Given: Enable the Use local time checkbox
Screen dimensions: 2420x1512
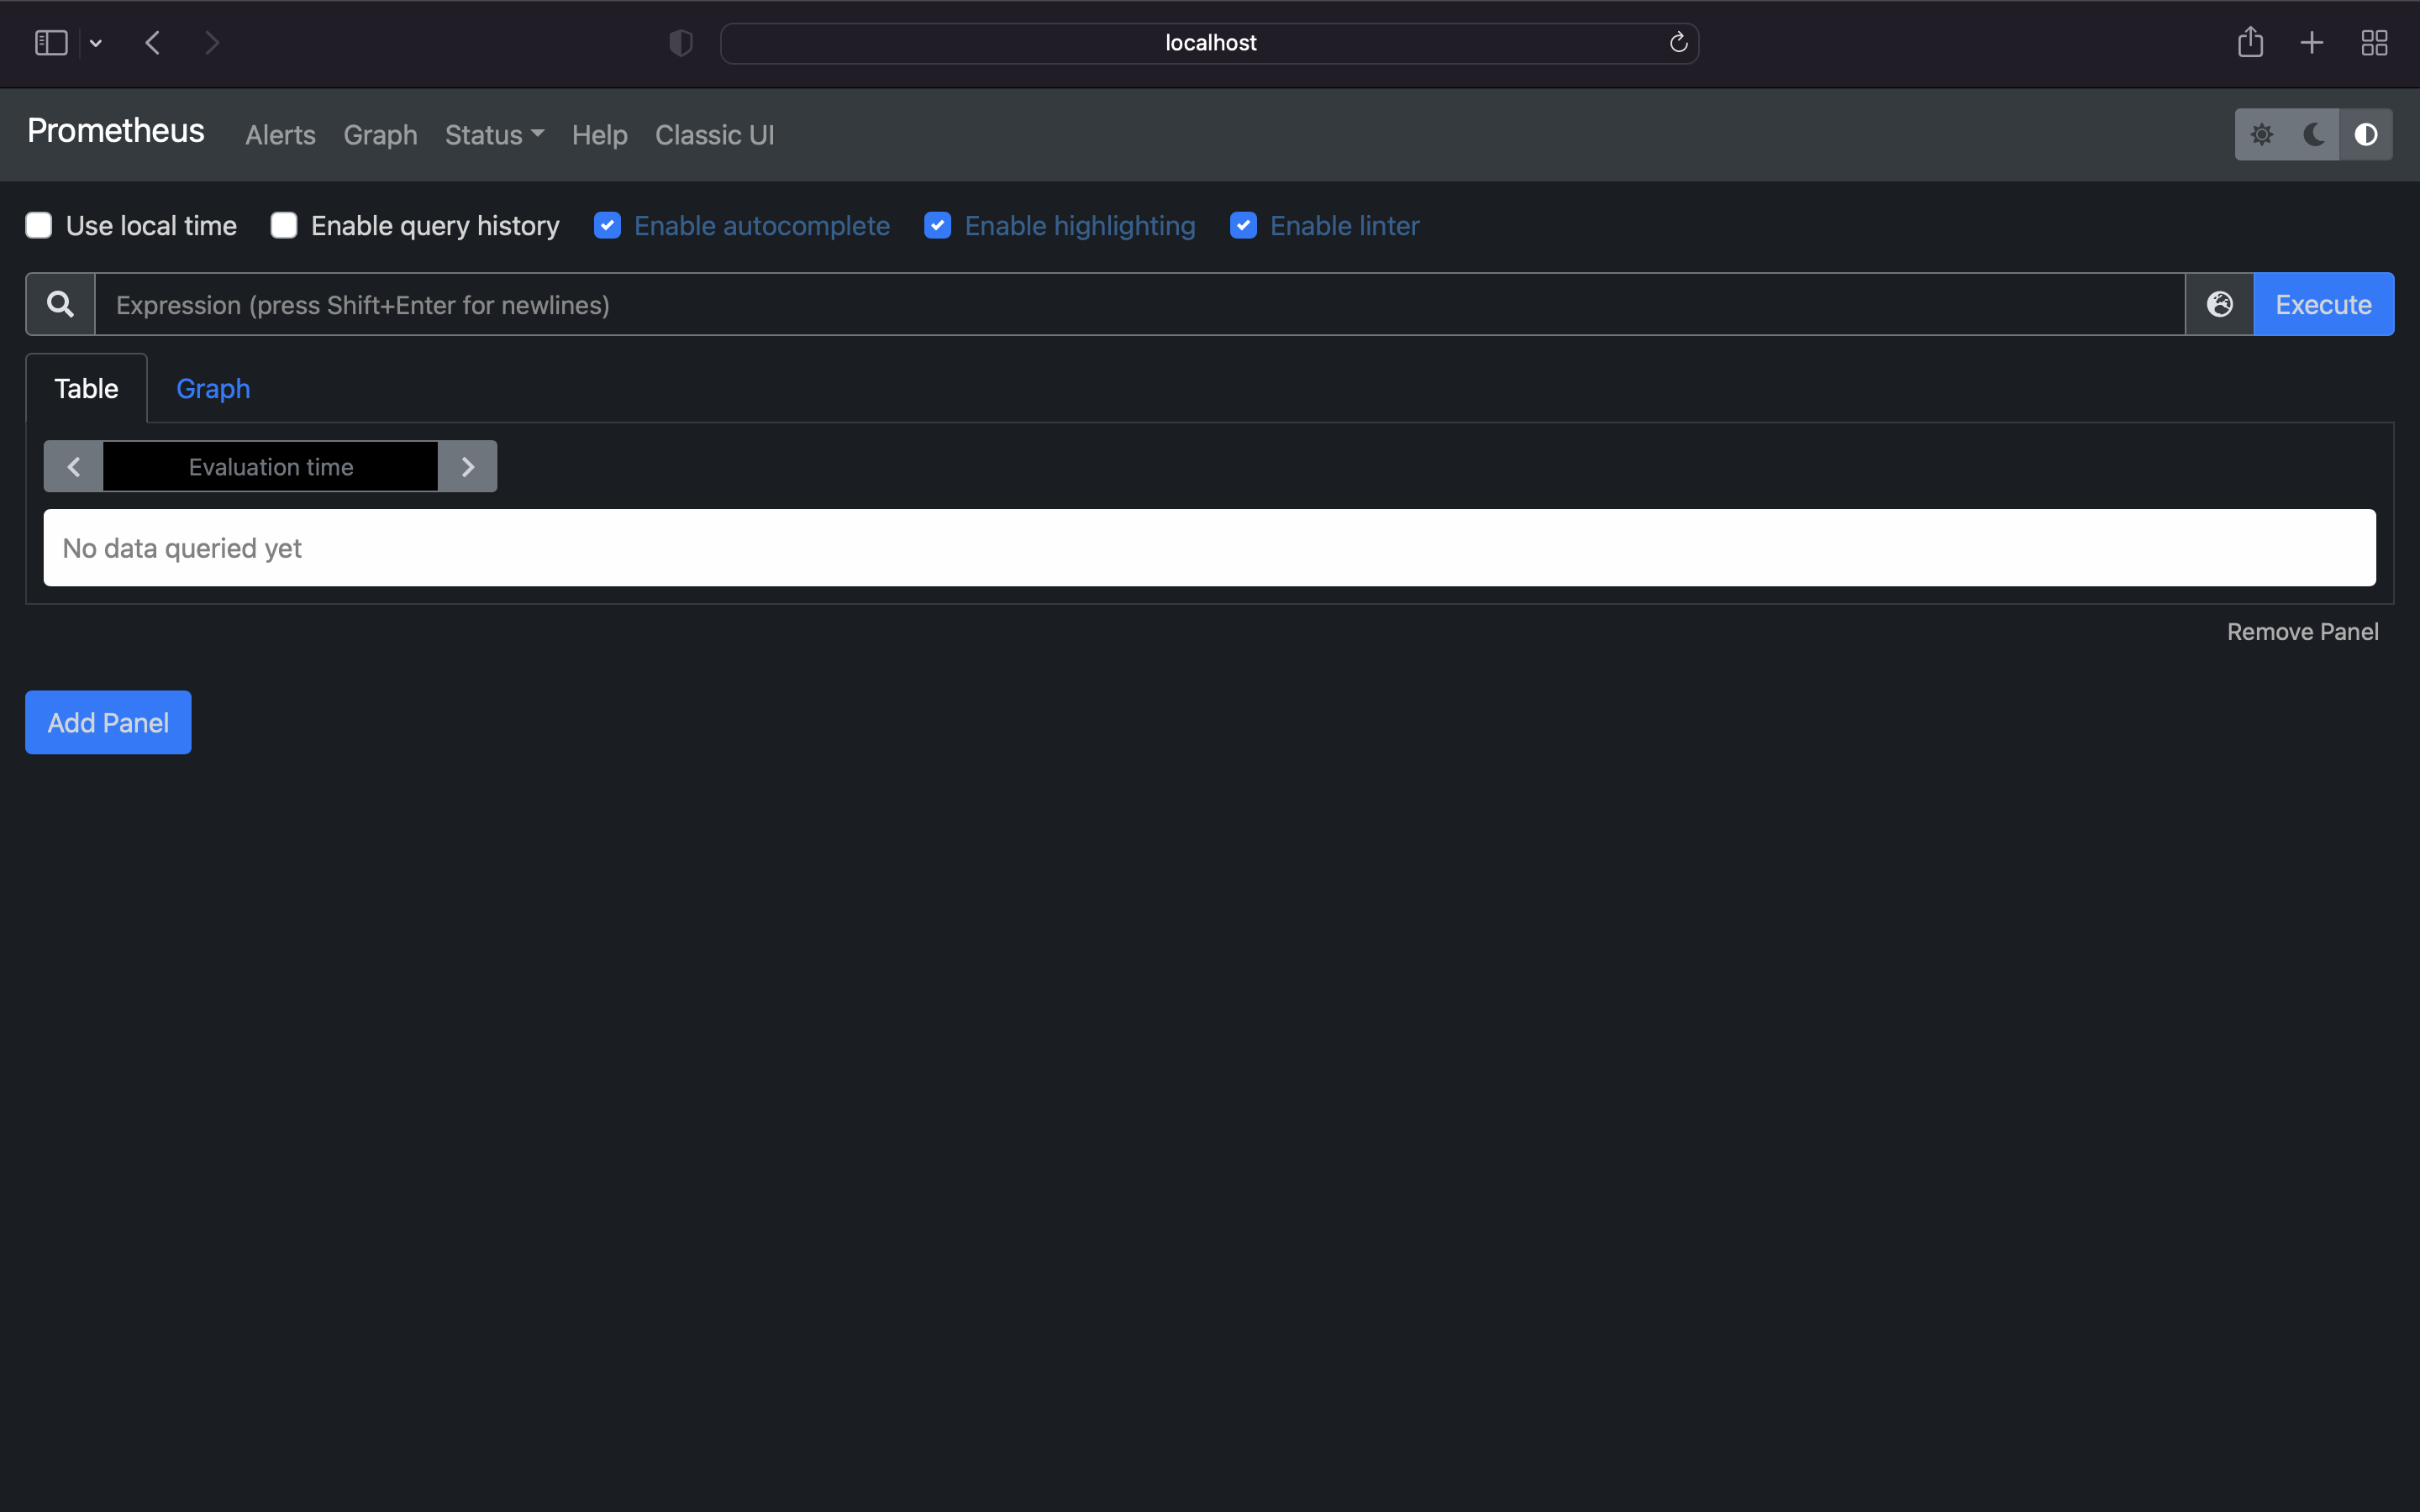Looking at the screenshot, I should (38, 225).
